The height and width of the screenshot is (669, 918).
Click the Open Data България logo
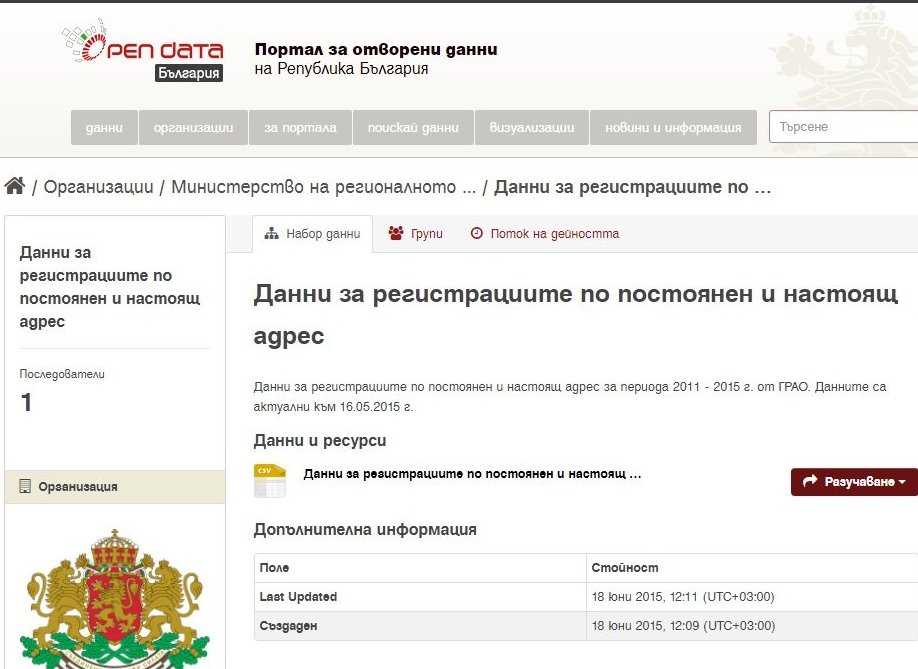(x=142, y=50)
